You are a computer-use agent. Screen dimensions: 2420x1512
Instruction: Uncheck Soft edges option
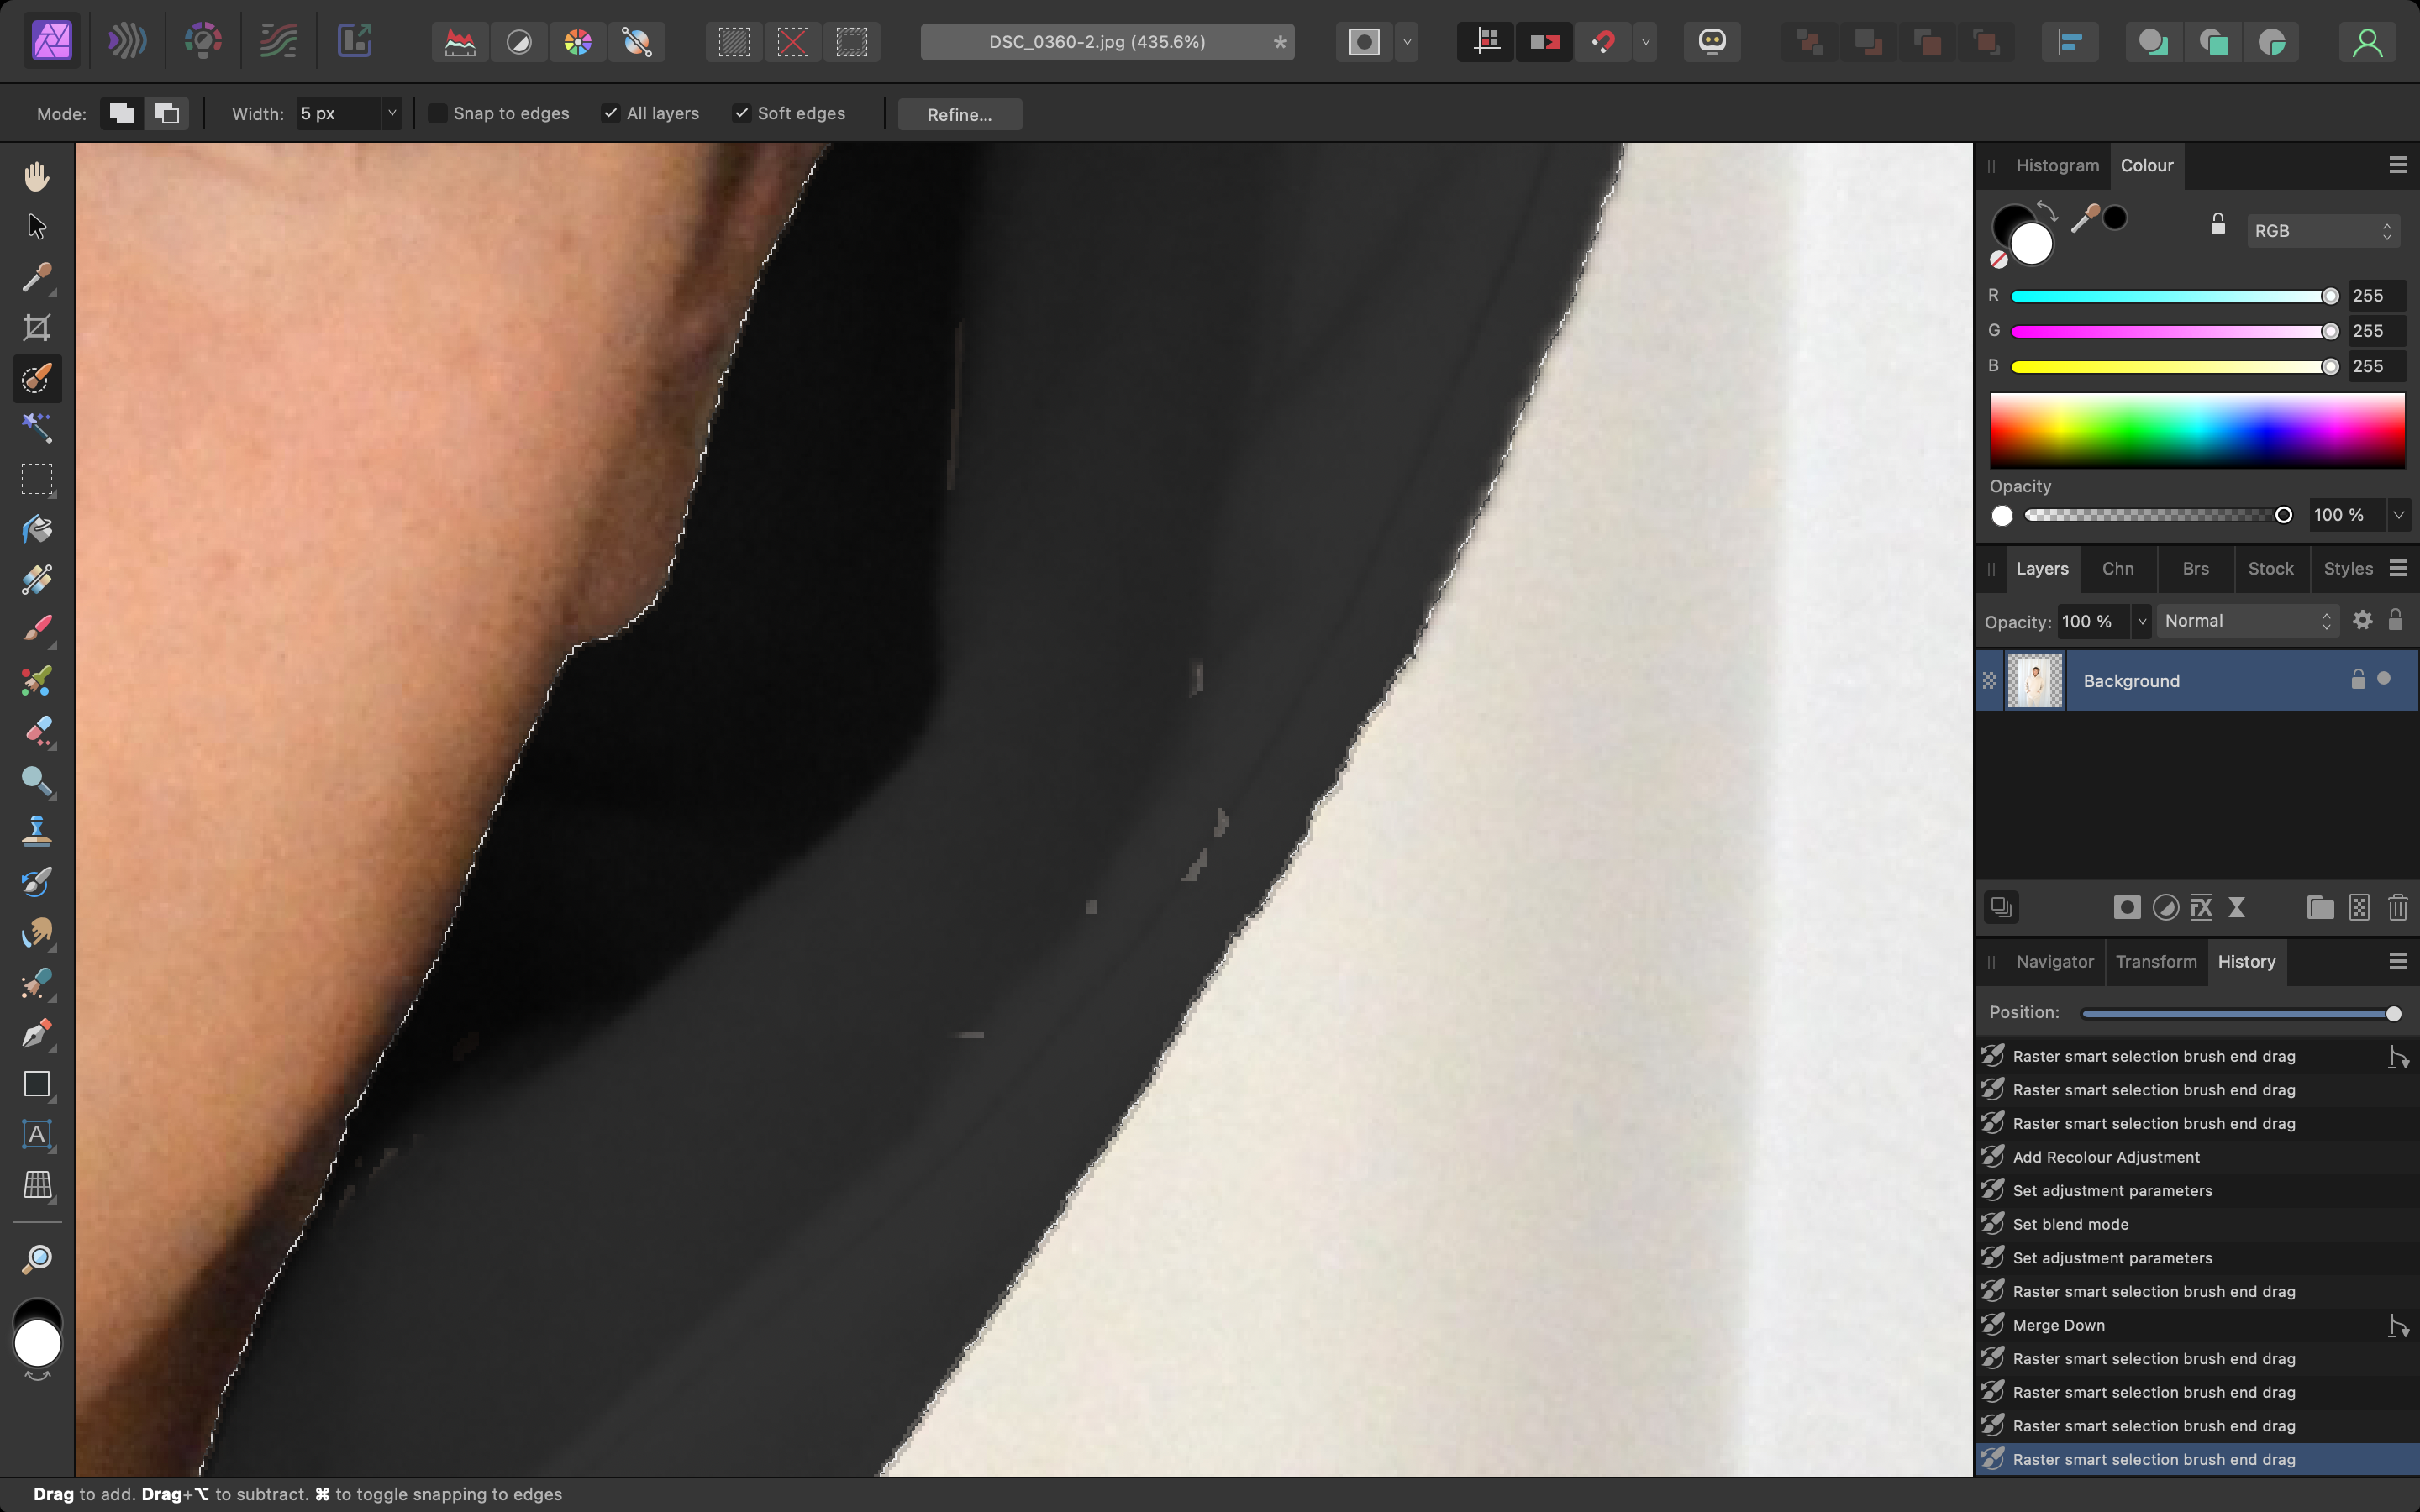741,113
